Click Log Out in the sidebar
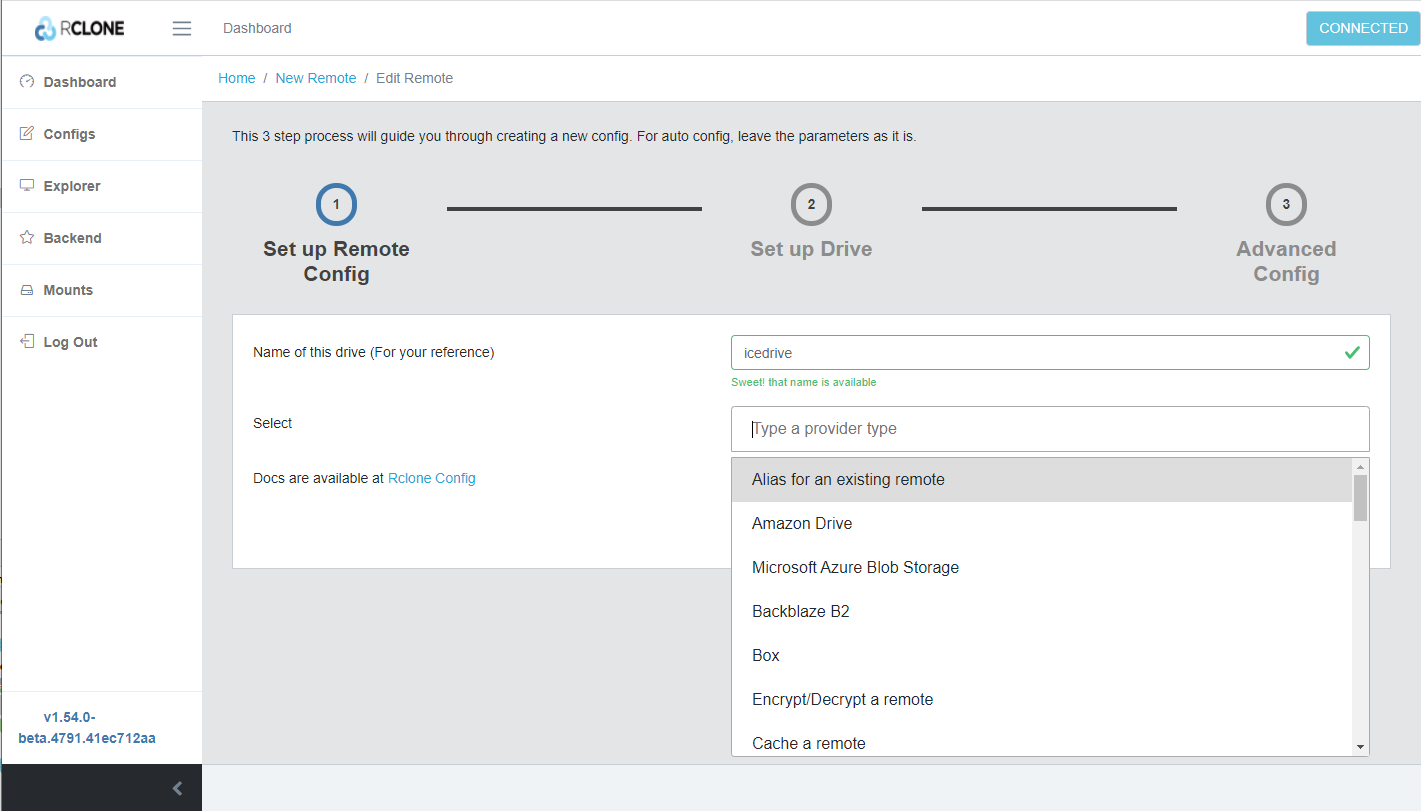1421x811 pixels. pos(102,342)
